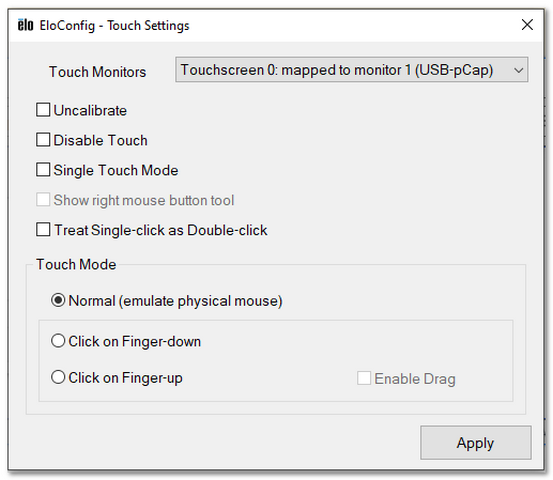Click the Apply button
The width and height of the screenshot is (553, 480).
(475, 443)
